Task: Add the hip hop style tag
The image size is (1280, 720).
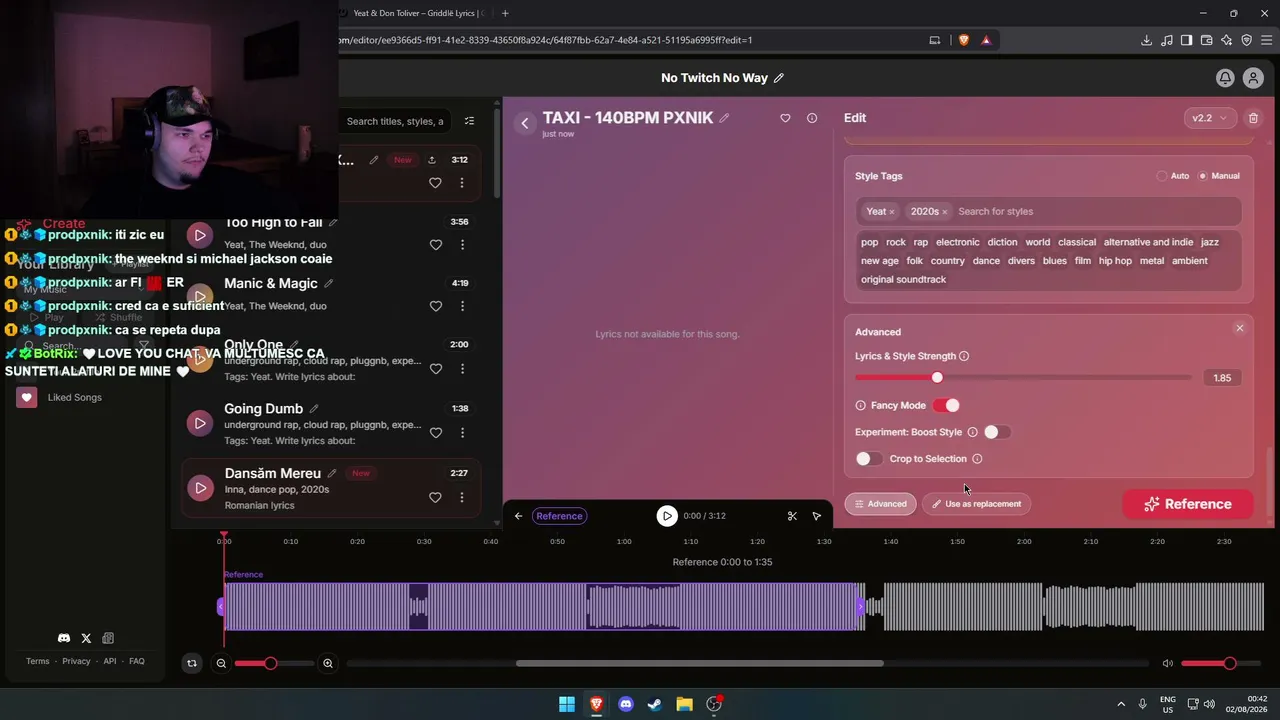Action: pos(1115,261)
